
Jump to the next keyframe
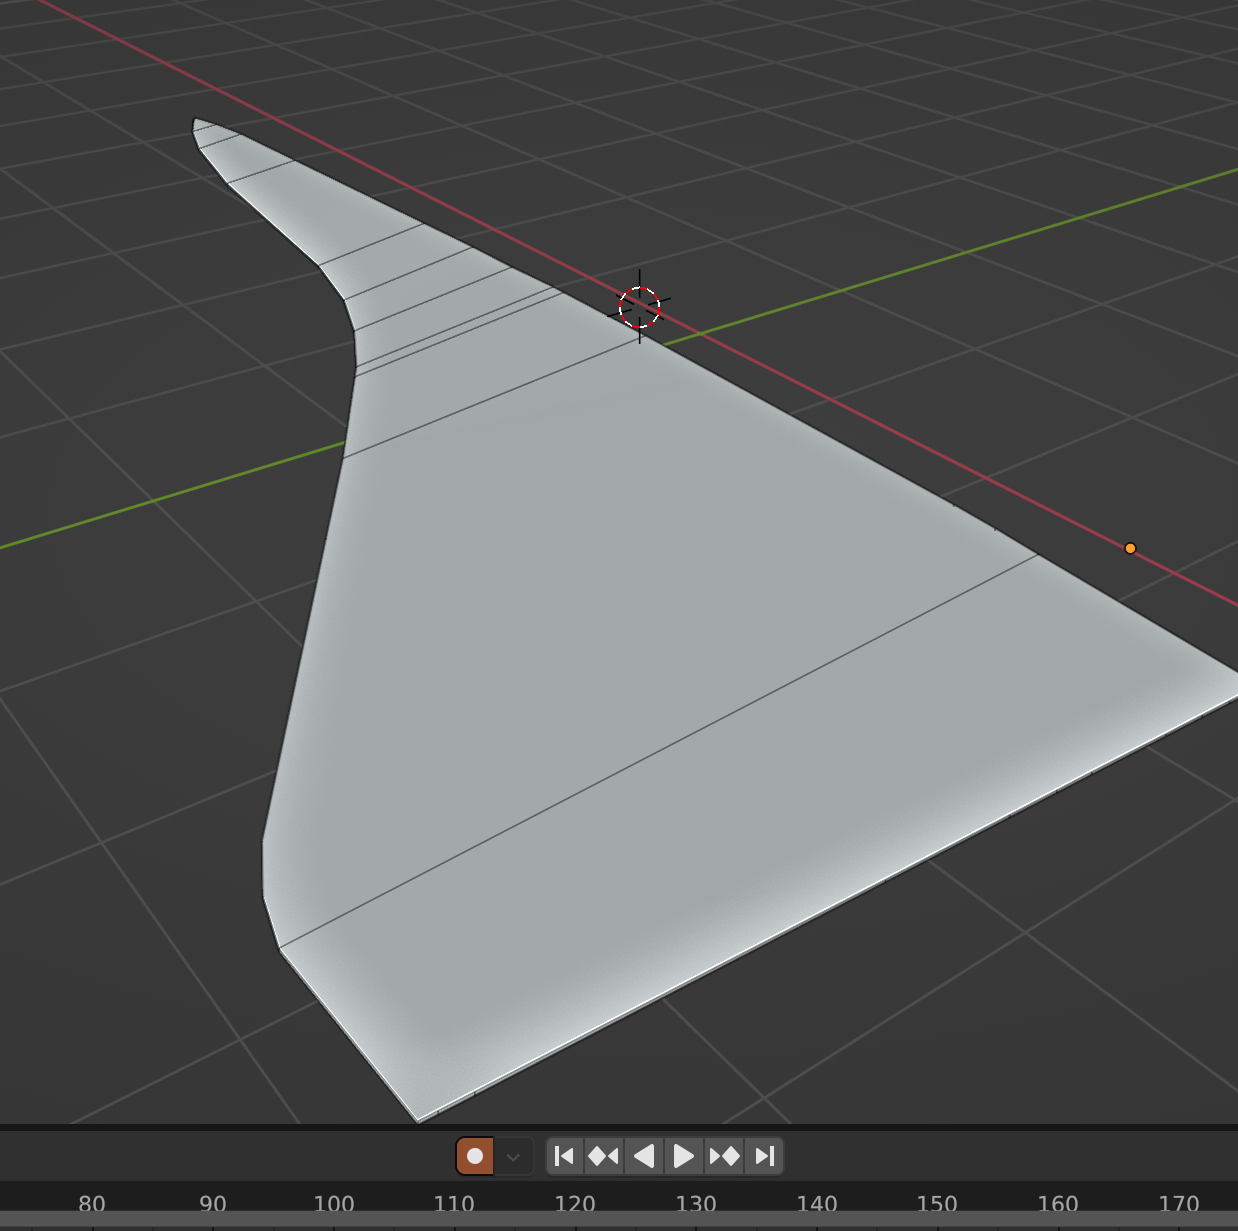[724, 1156]
